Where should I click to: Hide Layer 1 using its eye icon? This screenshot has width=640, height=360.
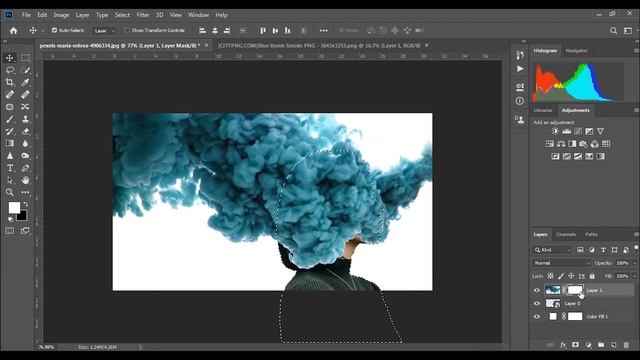(x=537, y=290)
